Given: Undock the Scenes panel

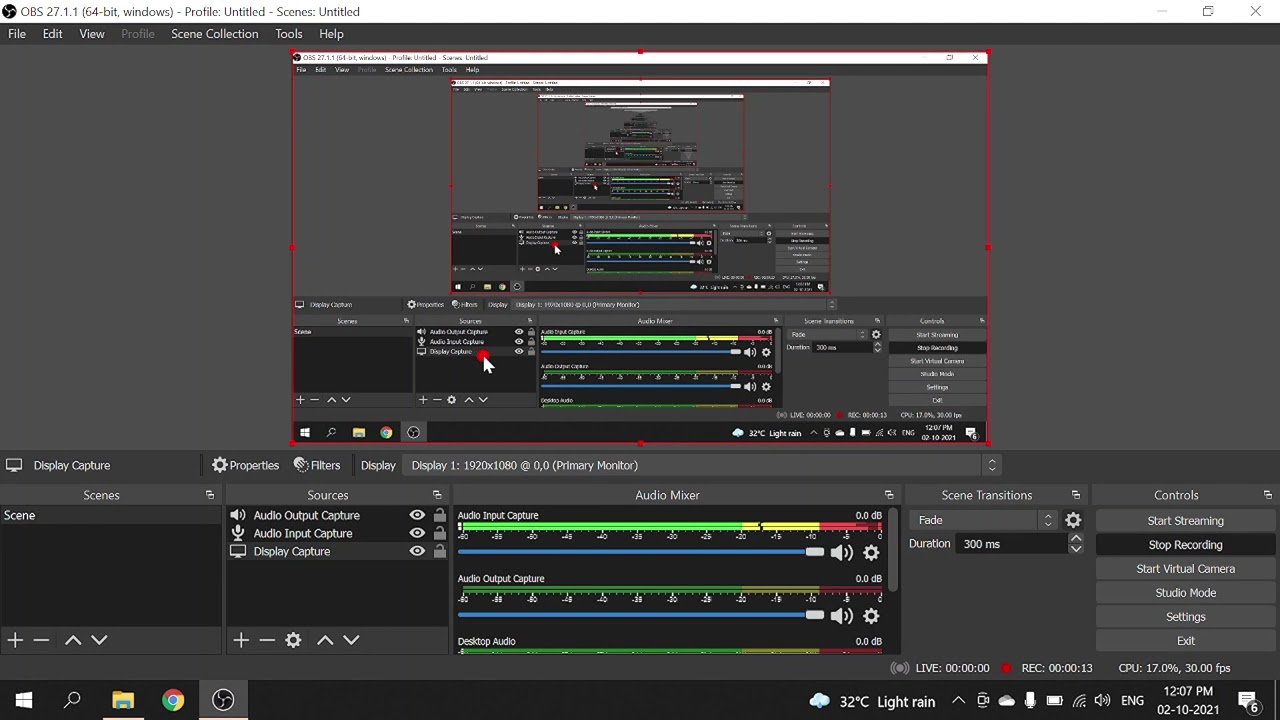Looking at the screenshot, I should click(210, 495).
